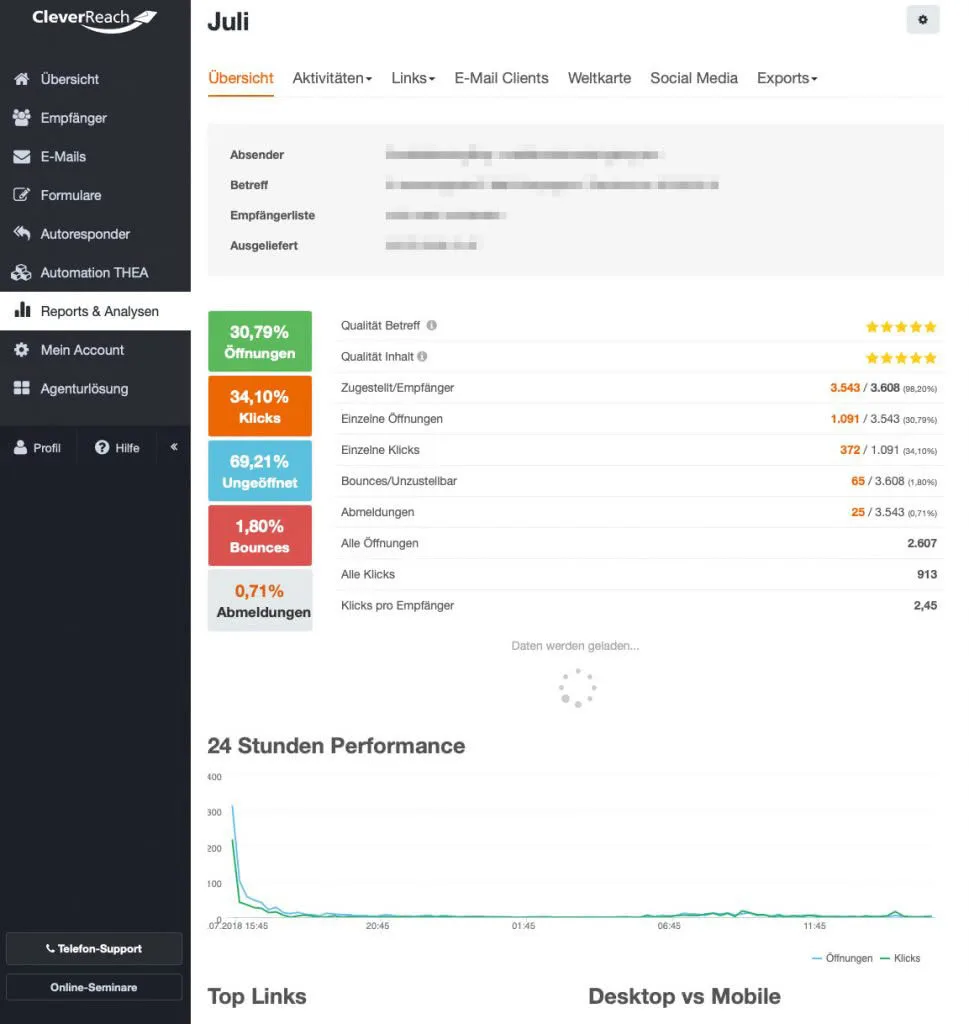Click the gray 0,71% Abmeldungen tile
This screenshot has height=1024, width=969.
[260, 600]
